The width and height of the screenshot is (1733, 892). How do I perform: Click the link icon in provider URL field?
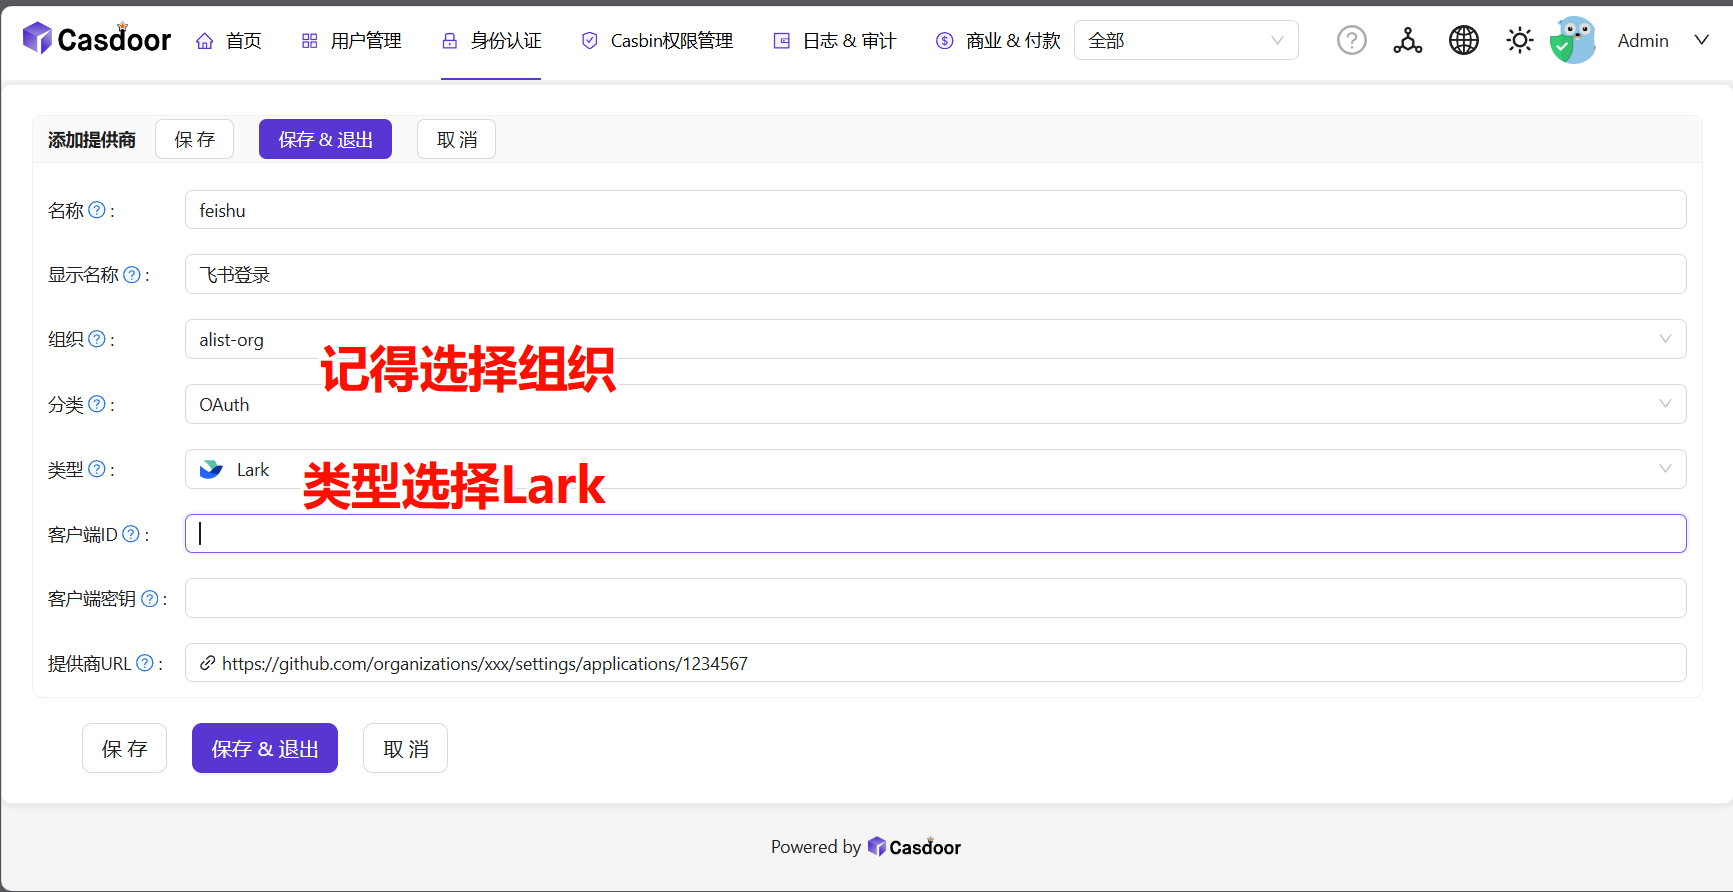coord(207,663)
